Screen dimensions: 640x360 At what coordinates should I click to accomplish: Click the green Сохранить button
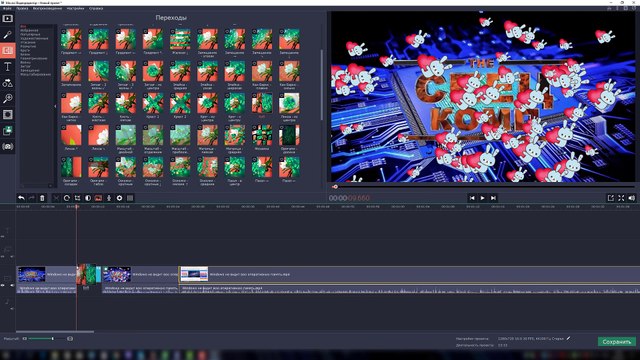click(x=616, y=342)
